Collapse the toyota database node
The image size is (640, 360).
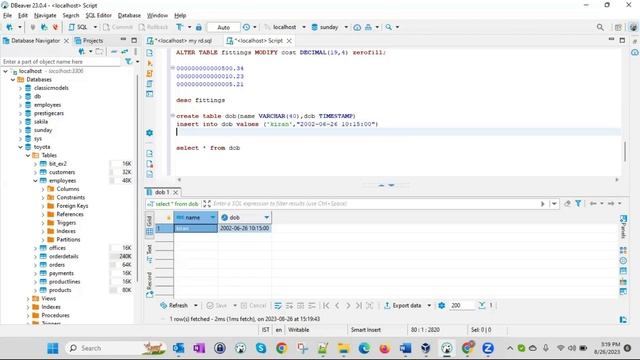coord(20,147)
